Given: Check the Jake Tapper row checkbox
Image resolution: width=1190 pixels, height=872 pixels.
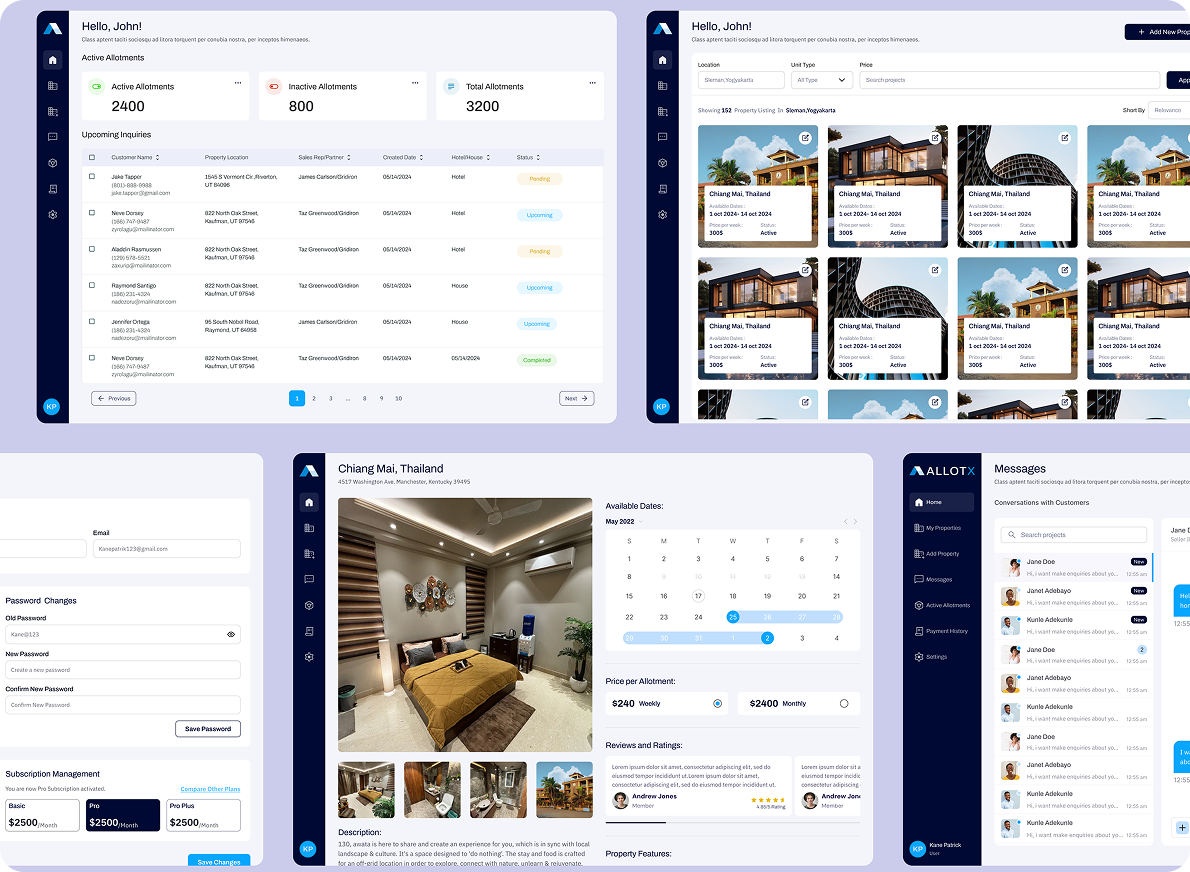Looking at the screenshot, I should tap(92, 177).
